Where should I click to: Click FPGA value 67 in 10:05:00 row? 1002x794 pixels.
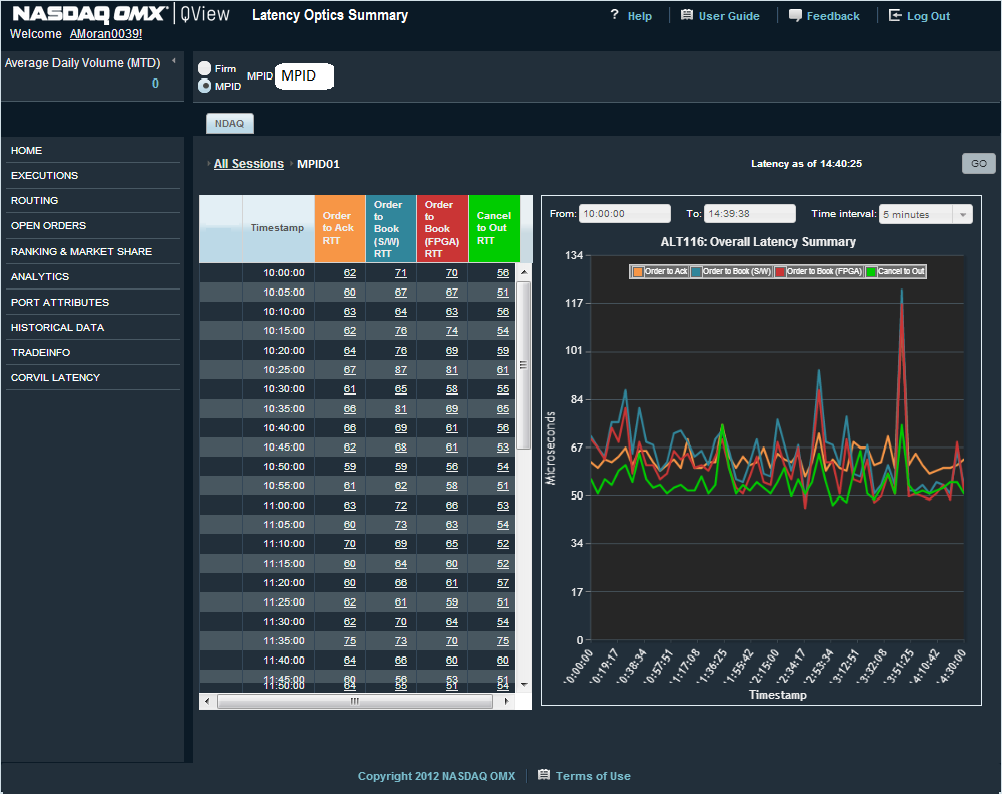(452, 293)
